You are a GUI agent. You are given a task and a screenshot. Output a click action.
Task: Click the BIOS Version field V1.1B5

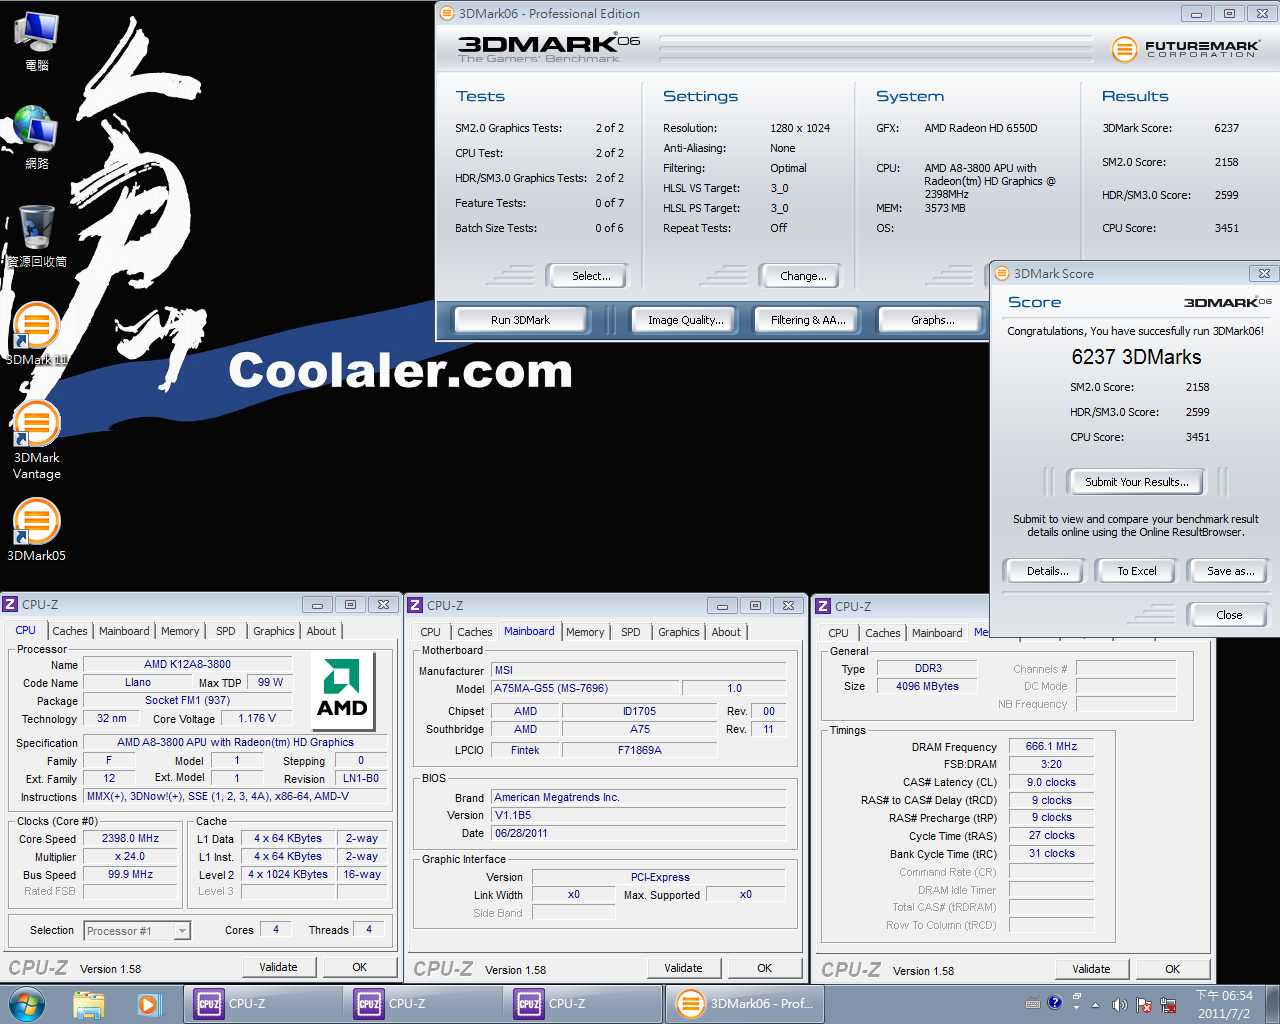point(639,815)
